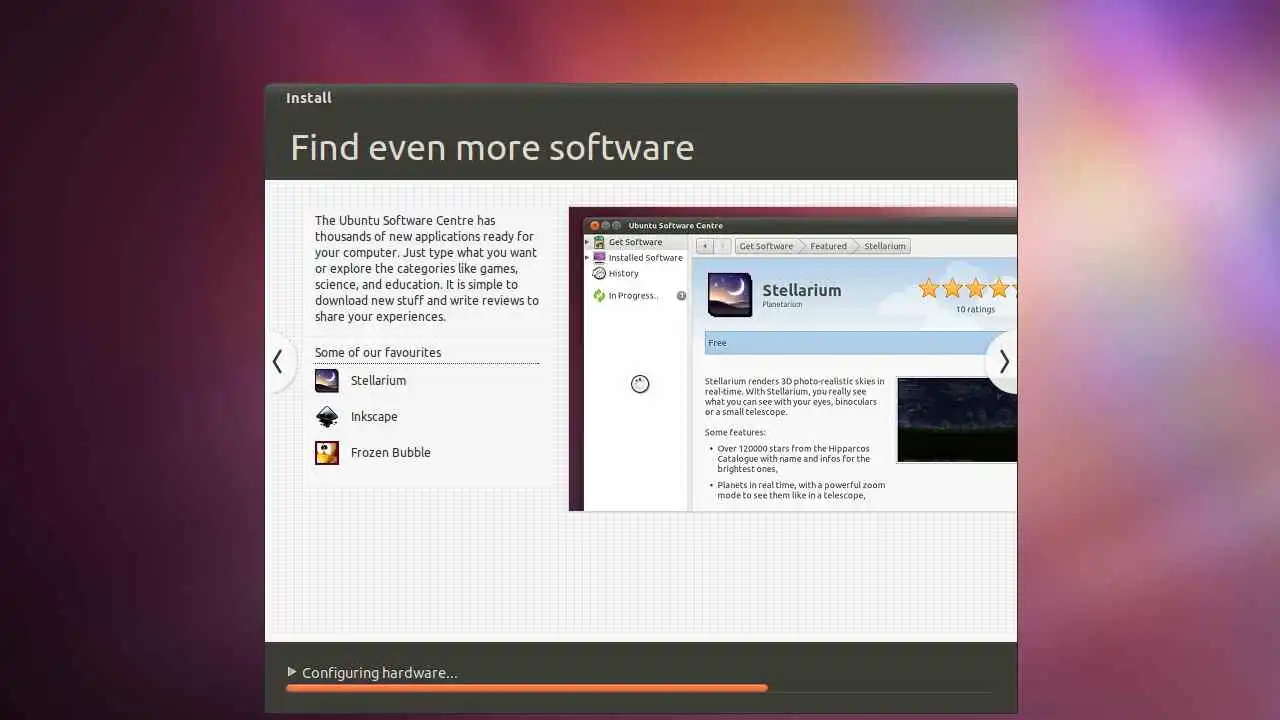The height and width of the screenshot is (720, 1280).
Task: Click the Stellarium star rating
Action: pyautogui.click(x=967, y=289)
